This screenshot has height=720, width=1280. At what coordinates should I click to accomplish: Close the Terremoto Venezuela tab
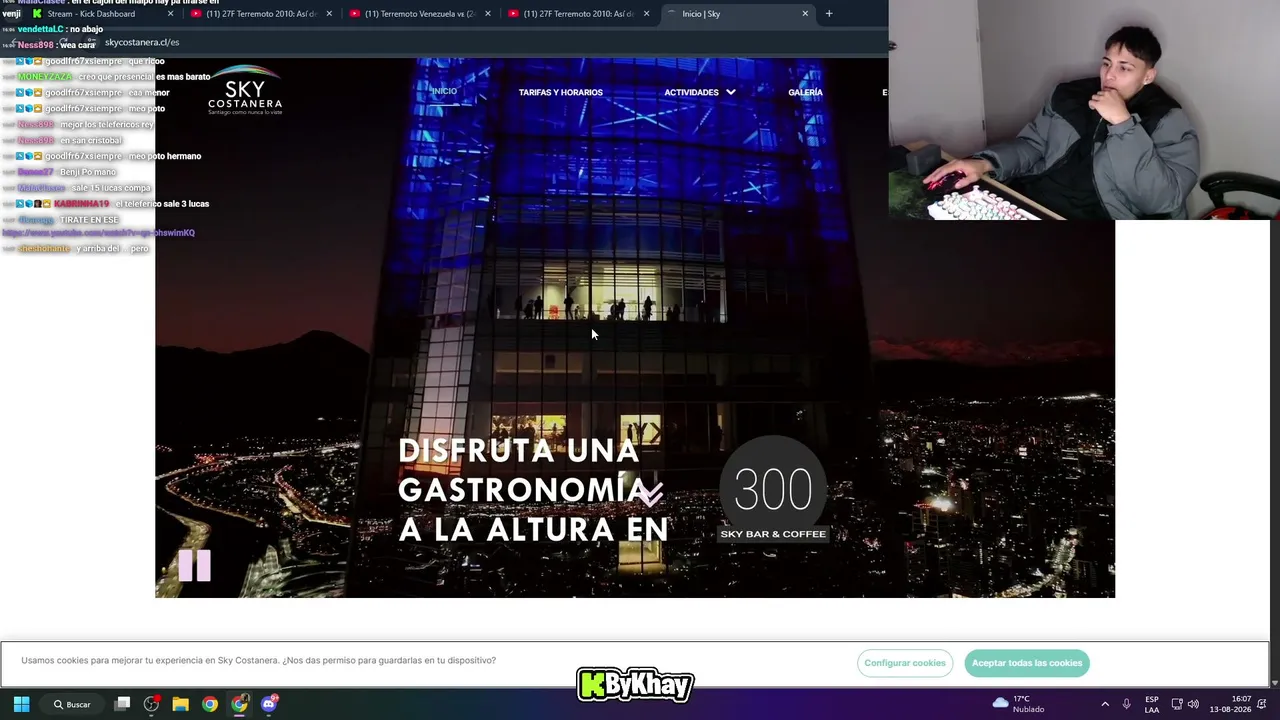(488, 14)
